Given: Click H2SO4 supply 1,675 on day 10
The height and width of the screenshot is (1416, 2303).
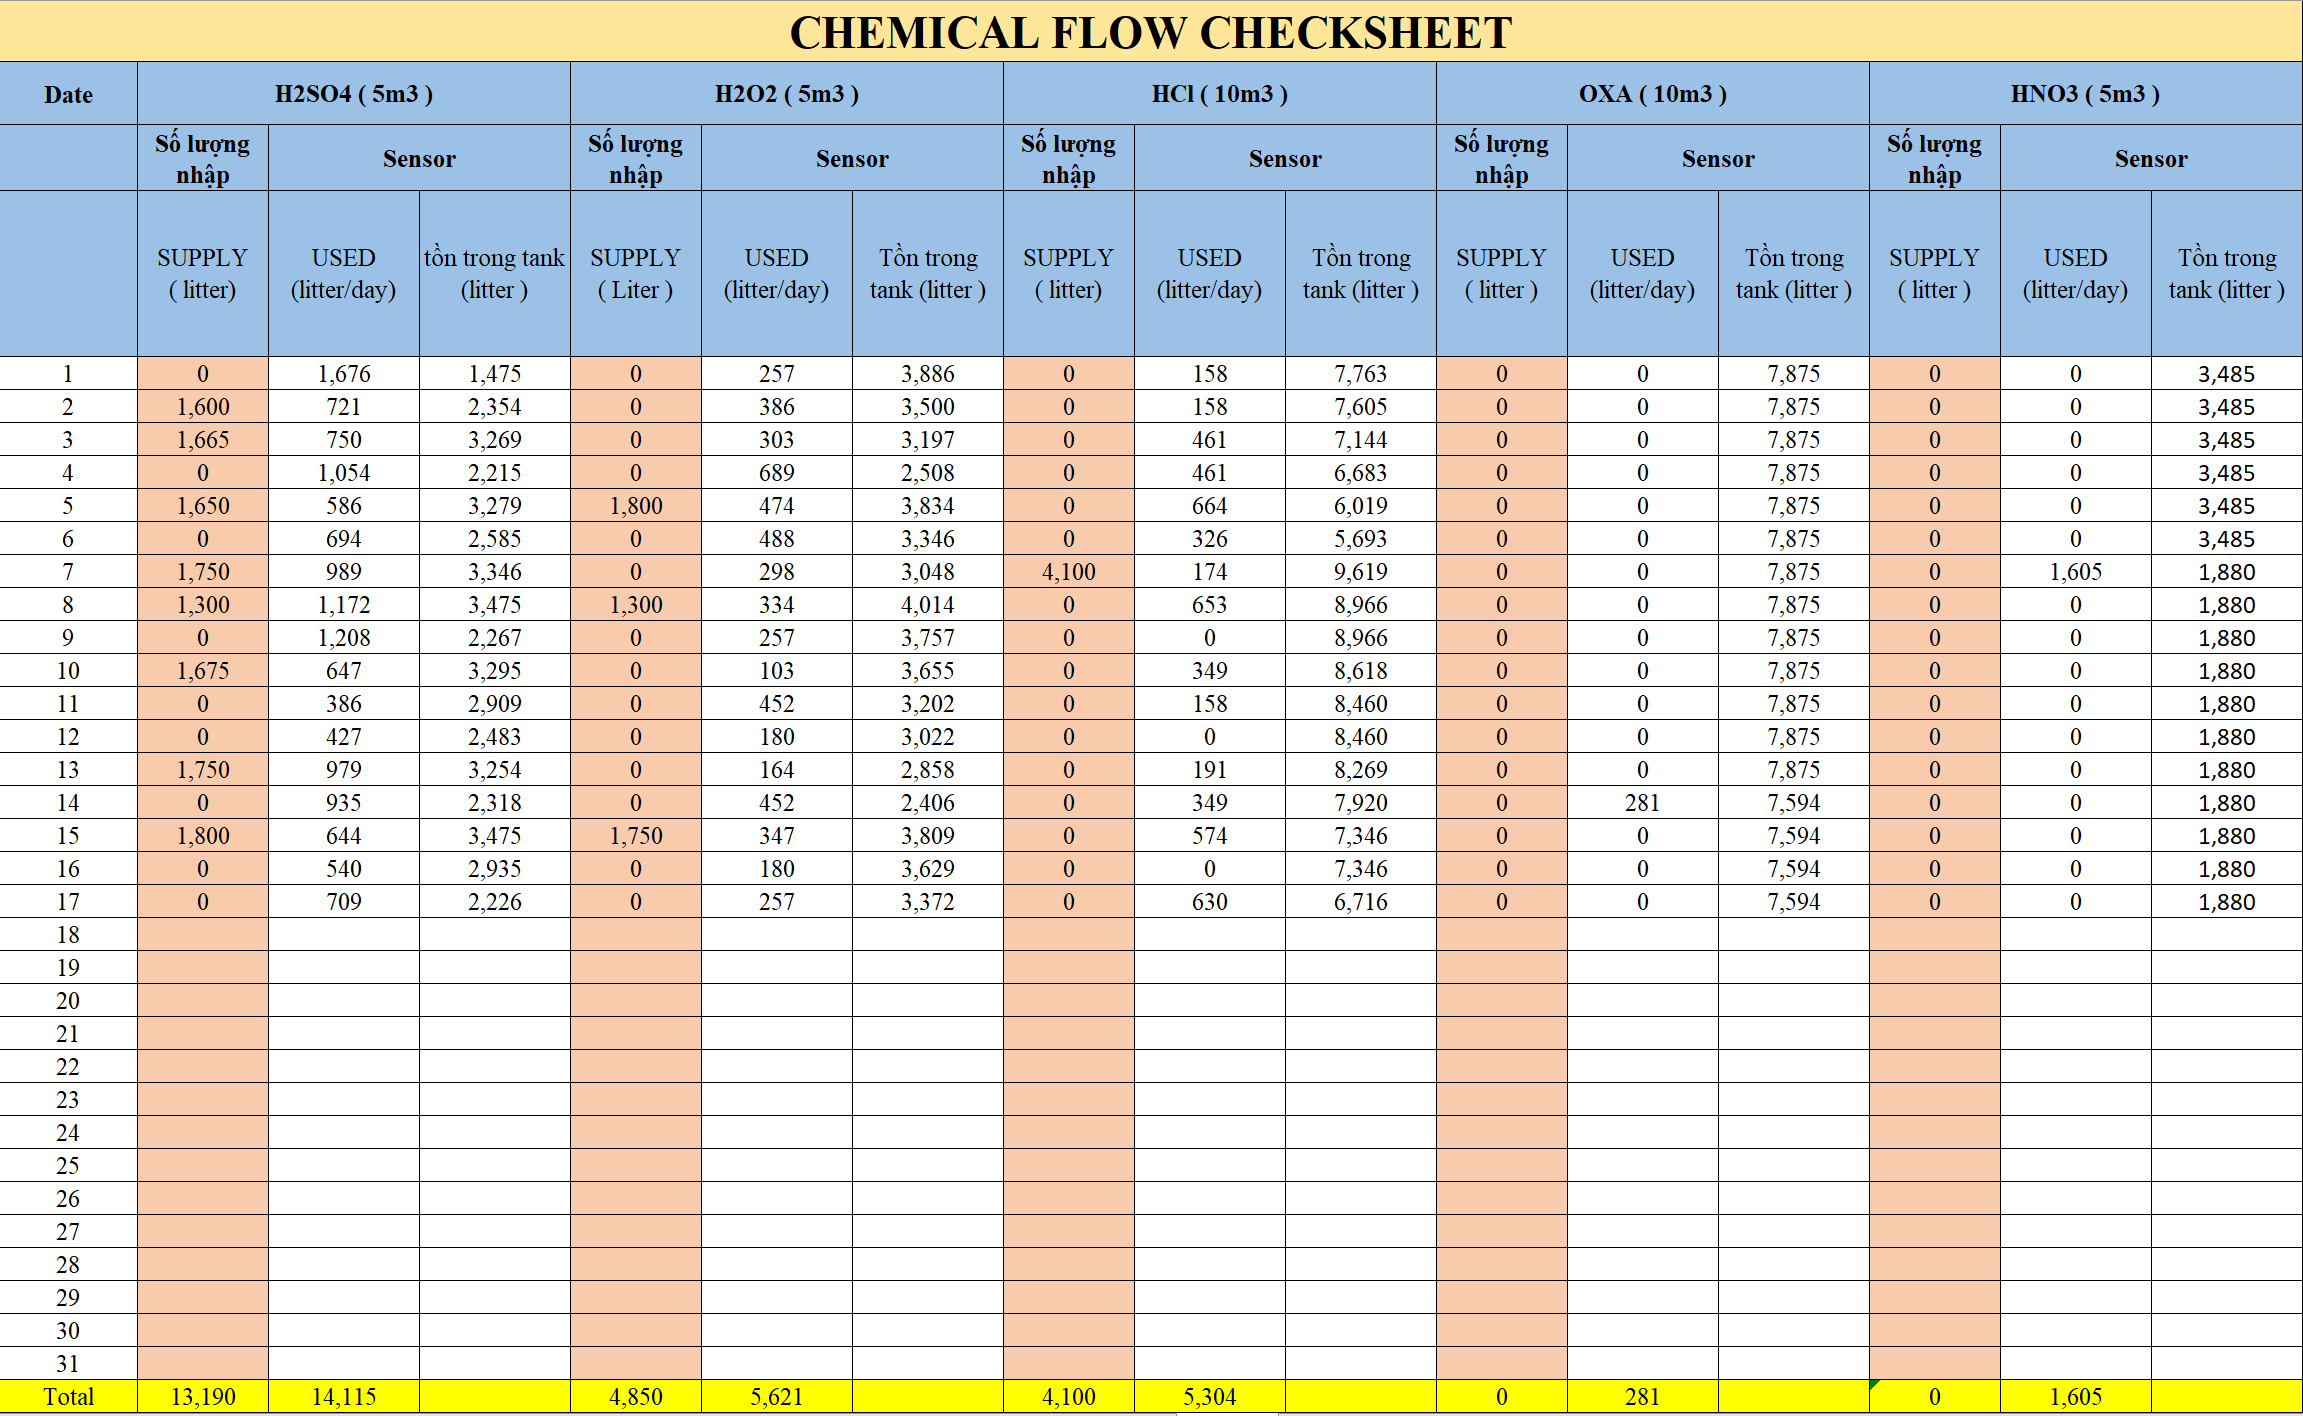Looking at the screenshot, I should [203, 671].
